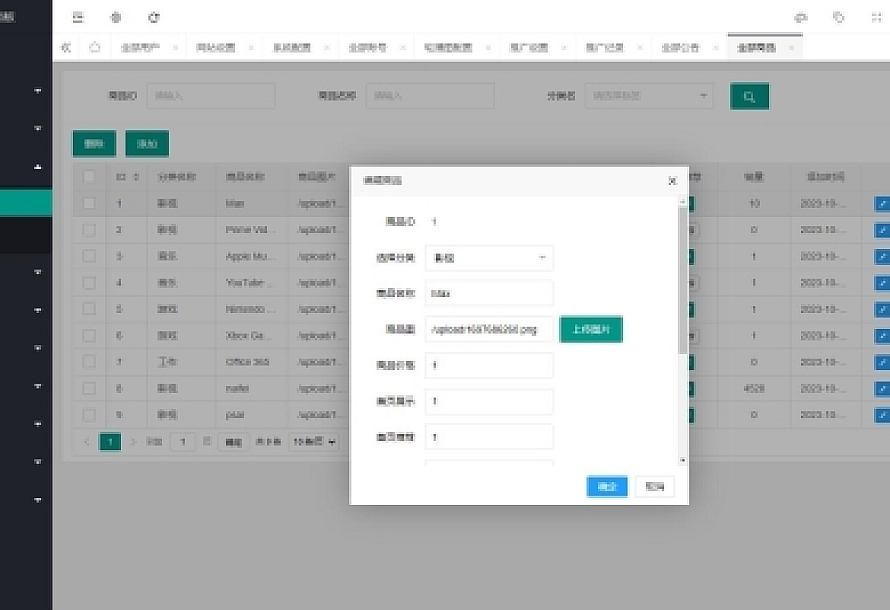This screenshot has width=890, height=610.
Task: Check the checkbox for the Prime Video row
Action: click(x=89, y=229)
